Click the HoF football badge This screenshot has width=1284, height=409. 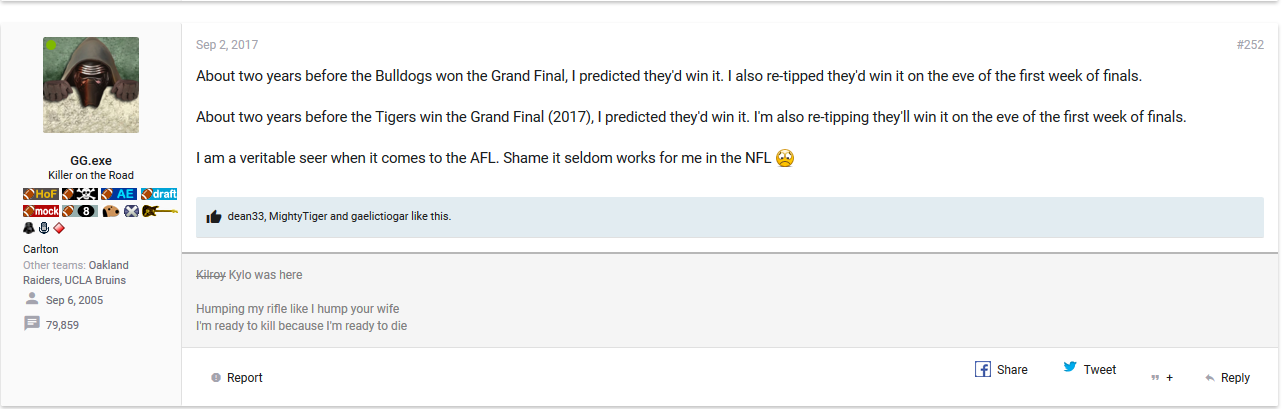(41, 194)
